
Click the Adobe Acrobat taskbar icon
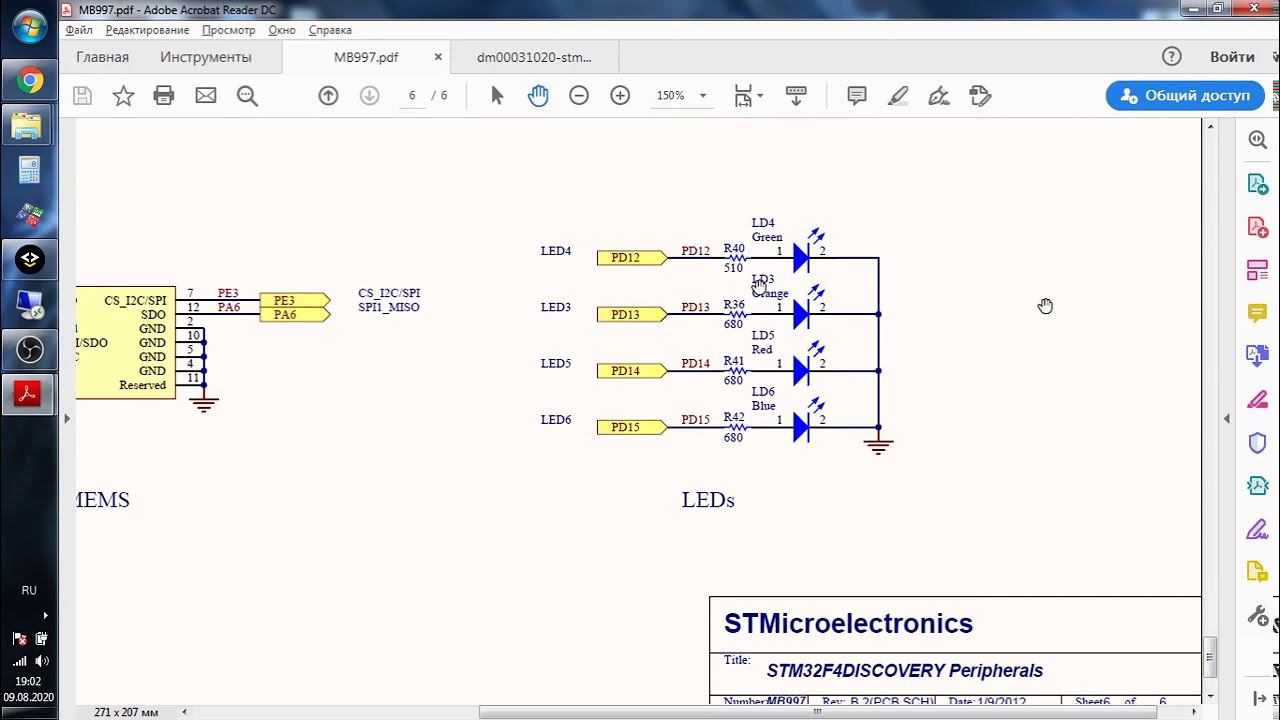tap(29, 394)
